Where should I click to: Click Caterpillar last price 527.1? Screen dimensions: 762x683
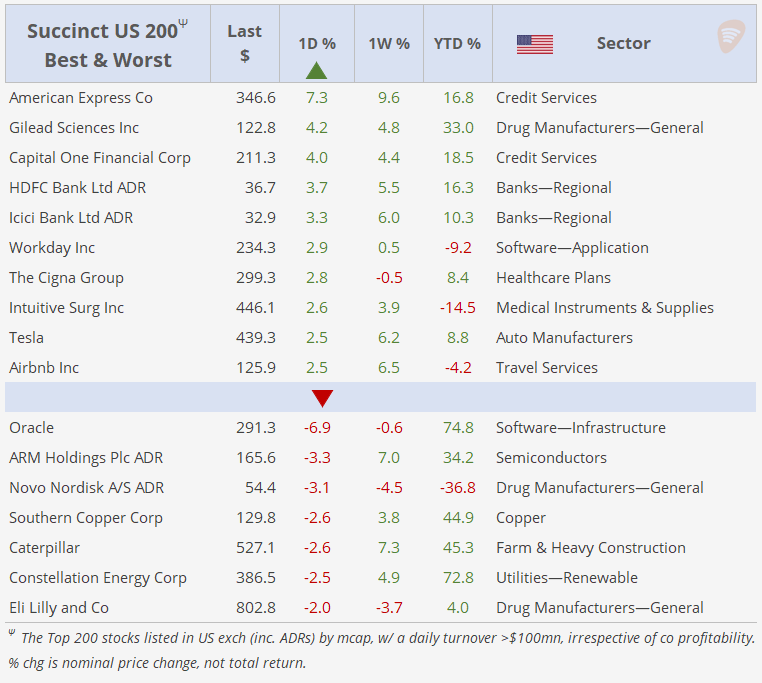click(256, 548)
